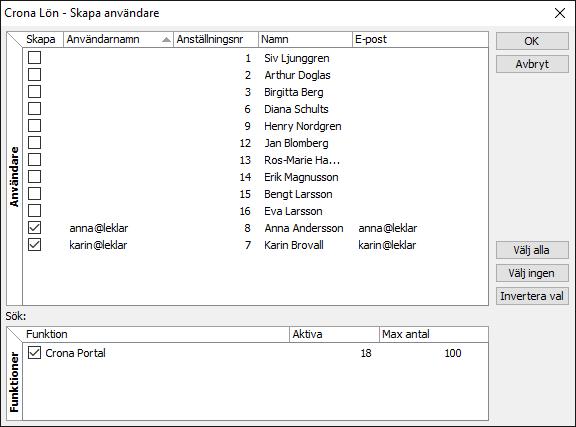Uncheck the Skapa box for Karin Brovall

click(35, 244)
